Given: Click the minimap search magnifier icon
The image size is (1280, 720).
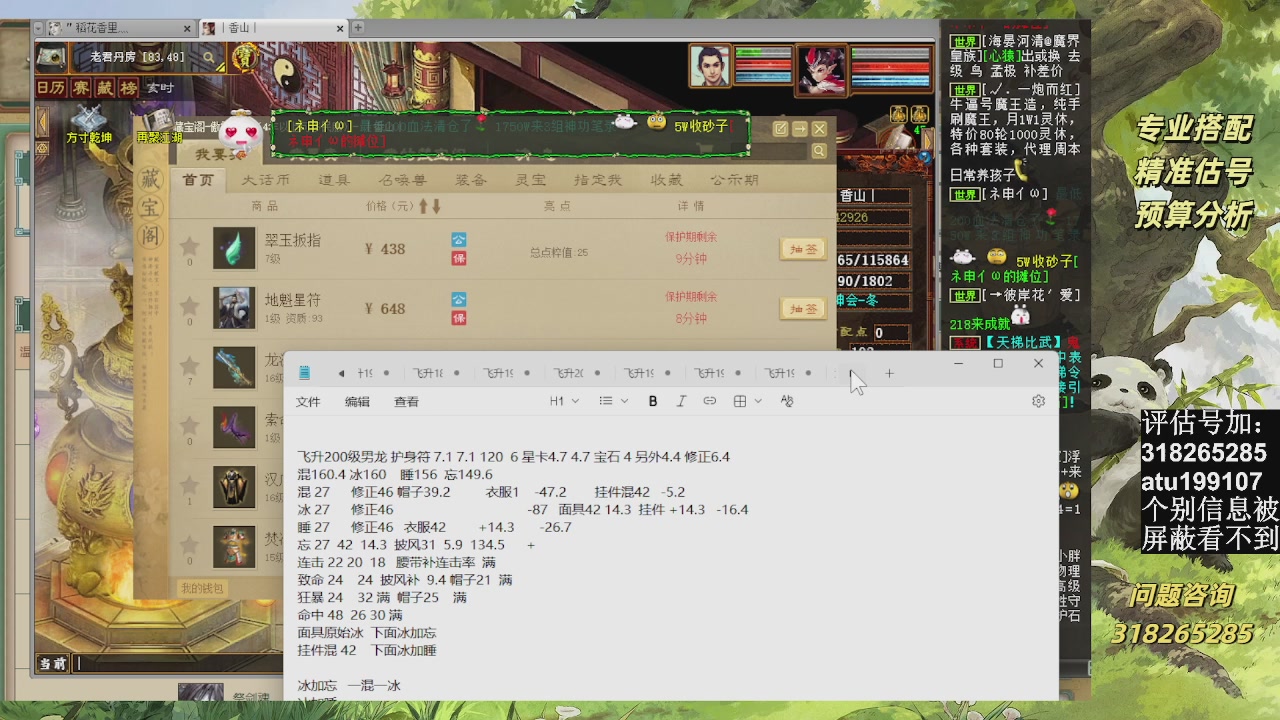Looking at the screenshot, I should [209, 58].
